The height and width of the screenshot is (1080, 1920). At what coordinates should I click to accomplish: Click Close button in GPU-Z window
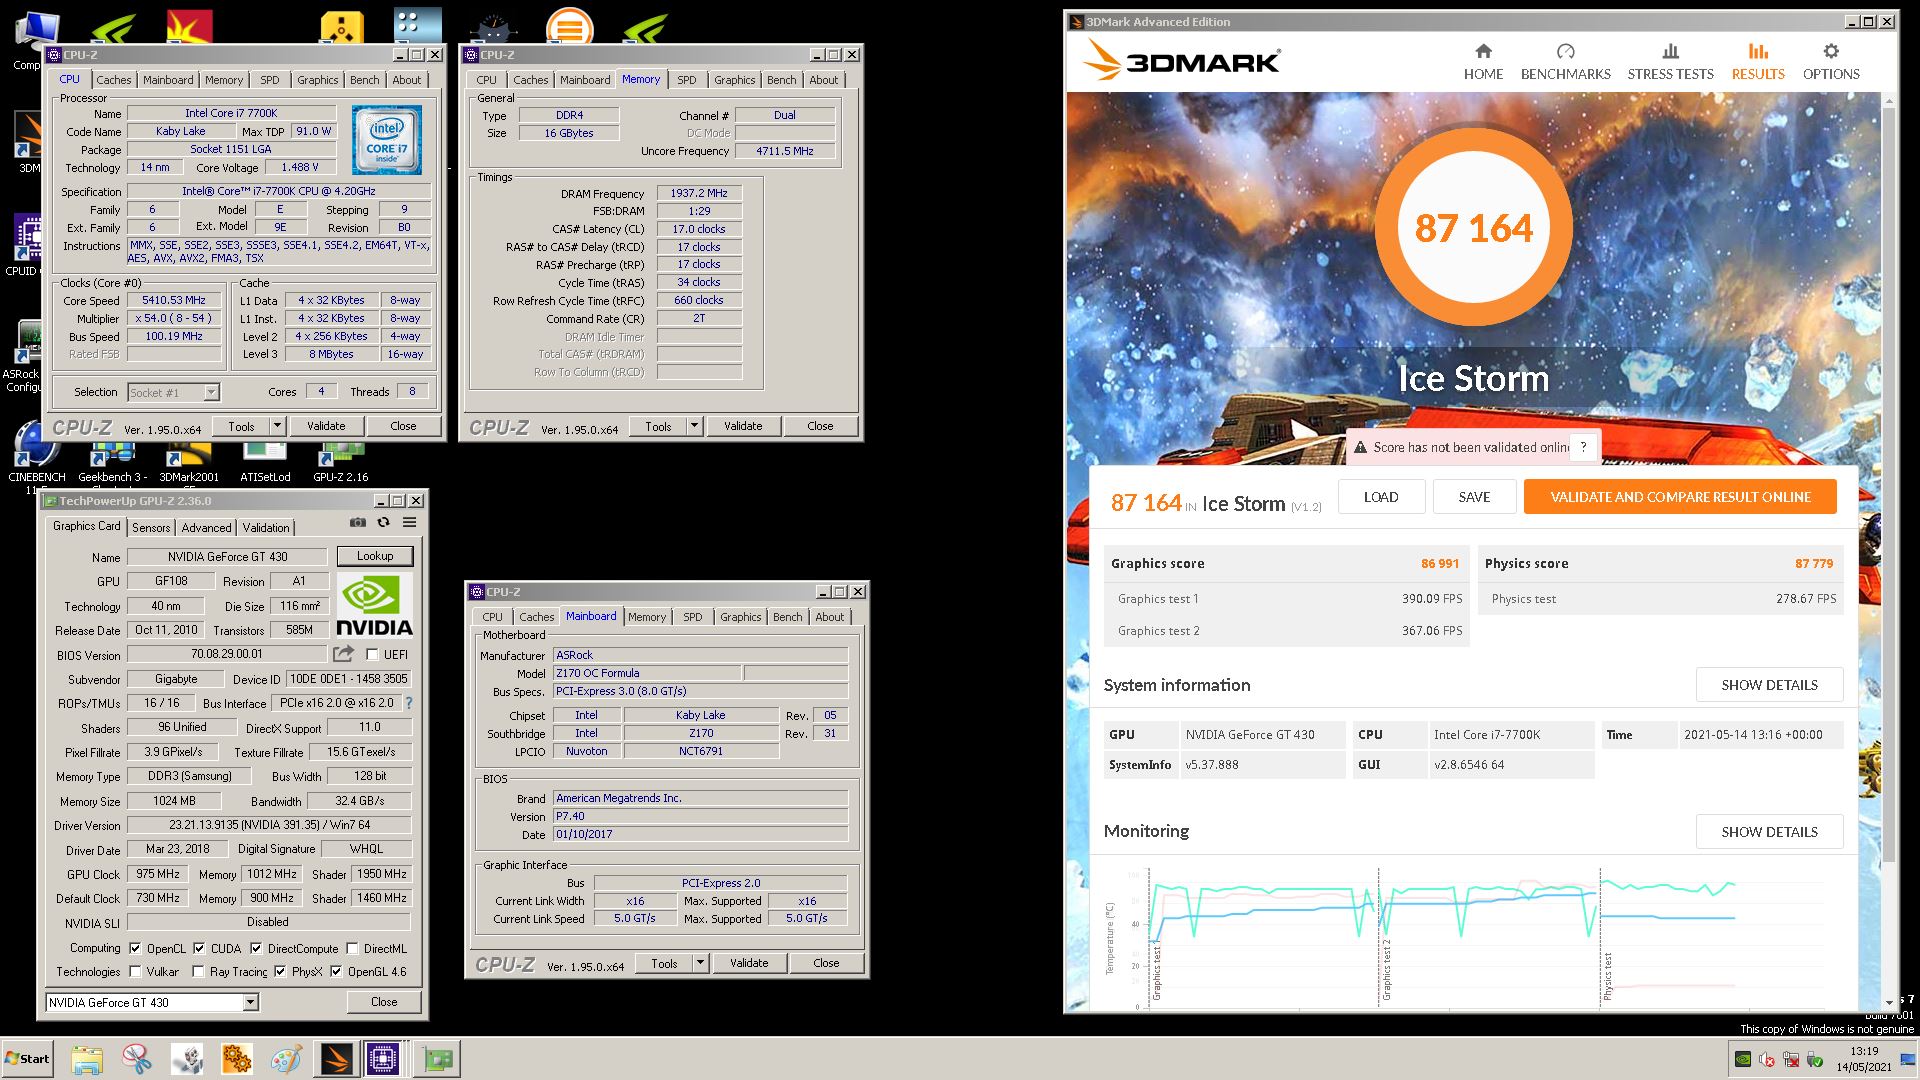(x=384, y=1002)
